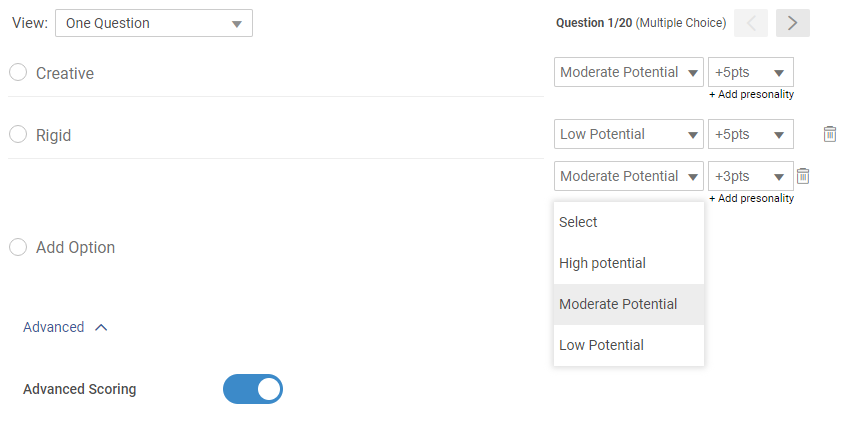Select the Add Option radio button

(x=18, y=247)
